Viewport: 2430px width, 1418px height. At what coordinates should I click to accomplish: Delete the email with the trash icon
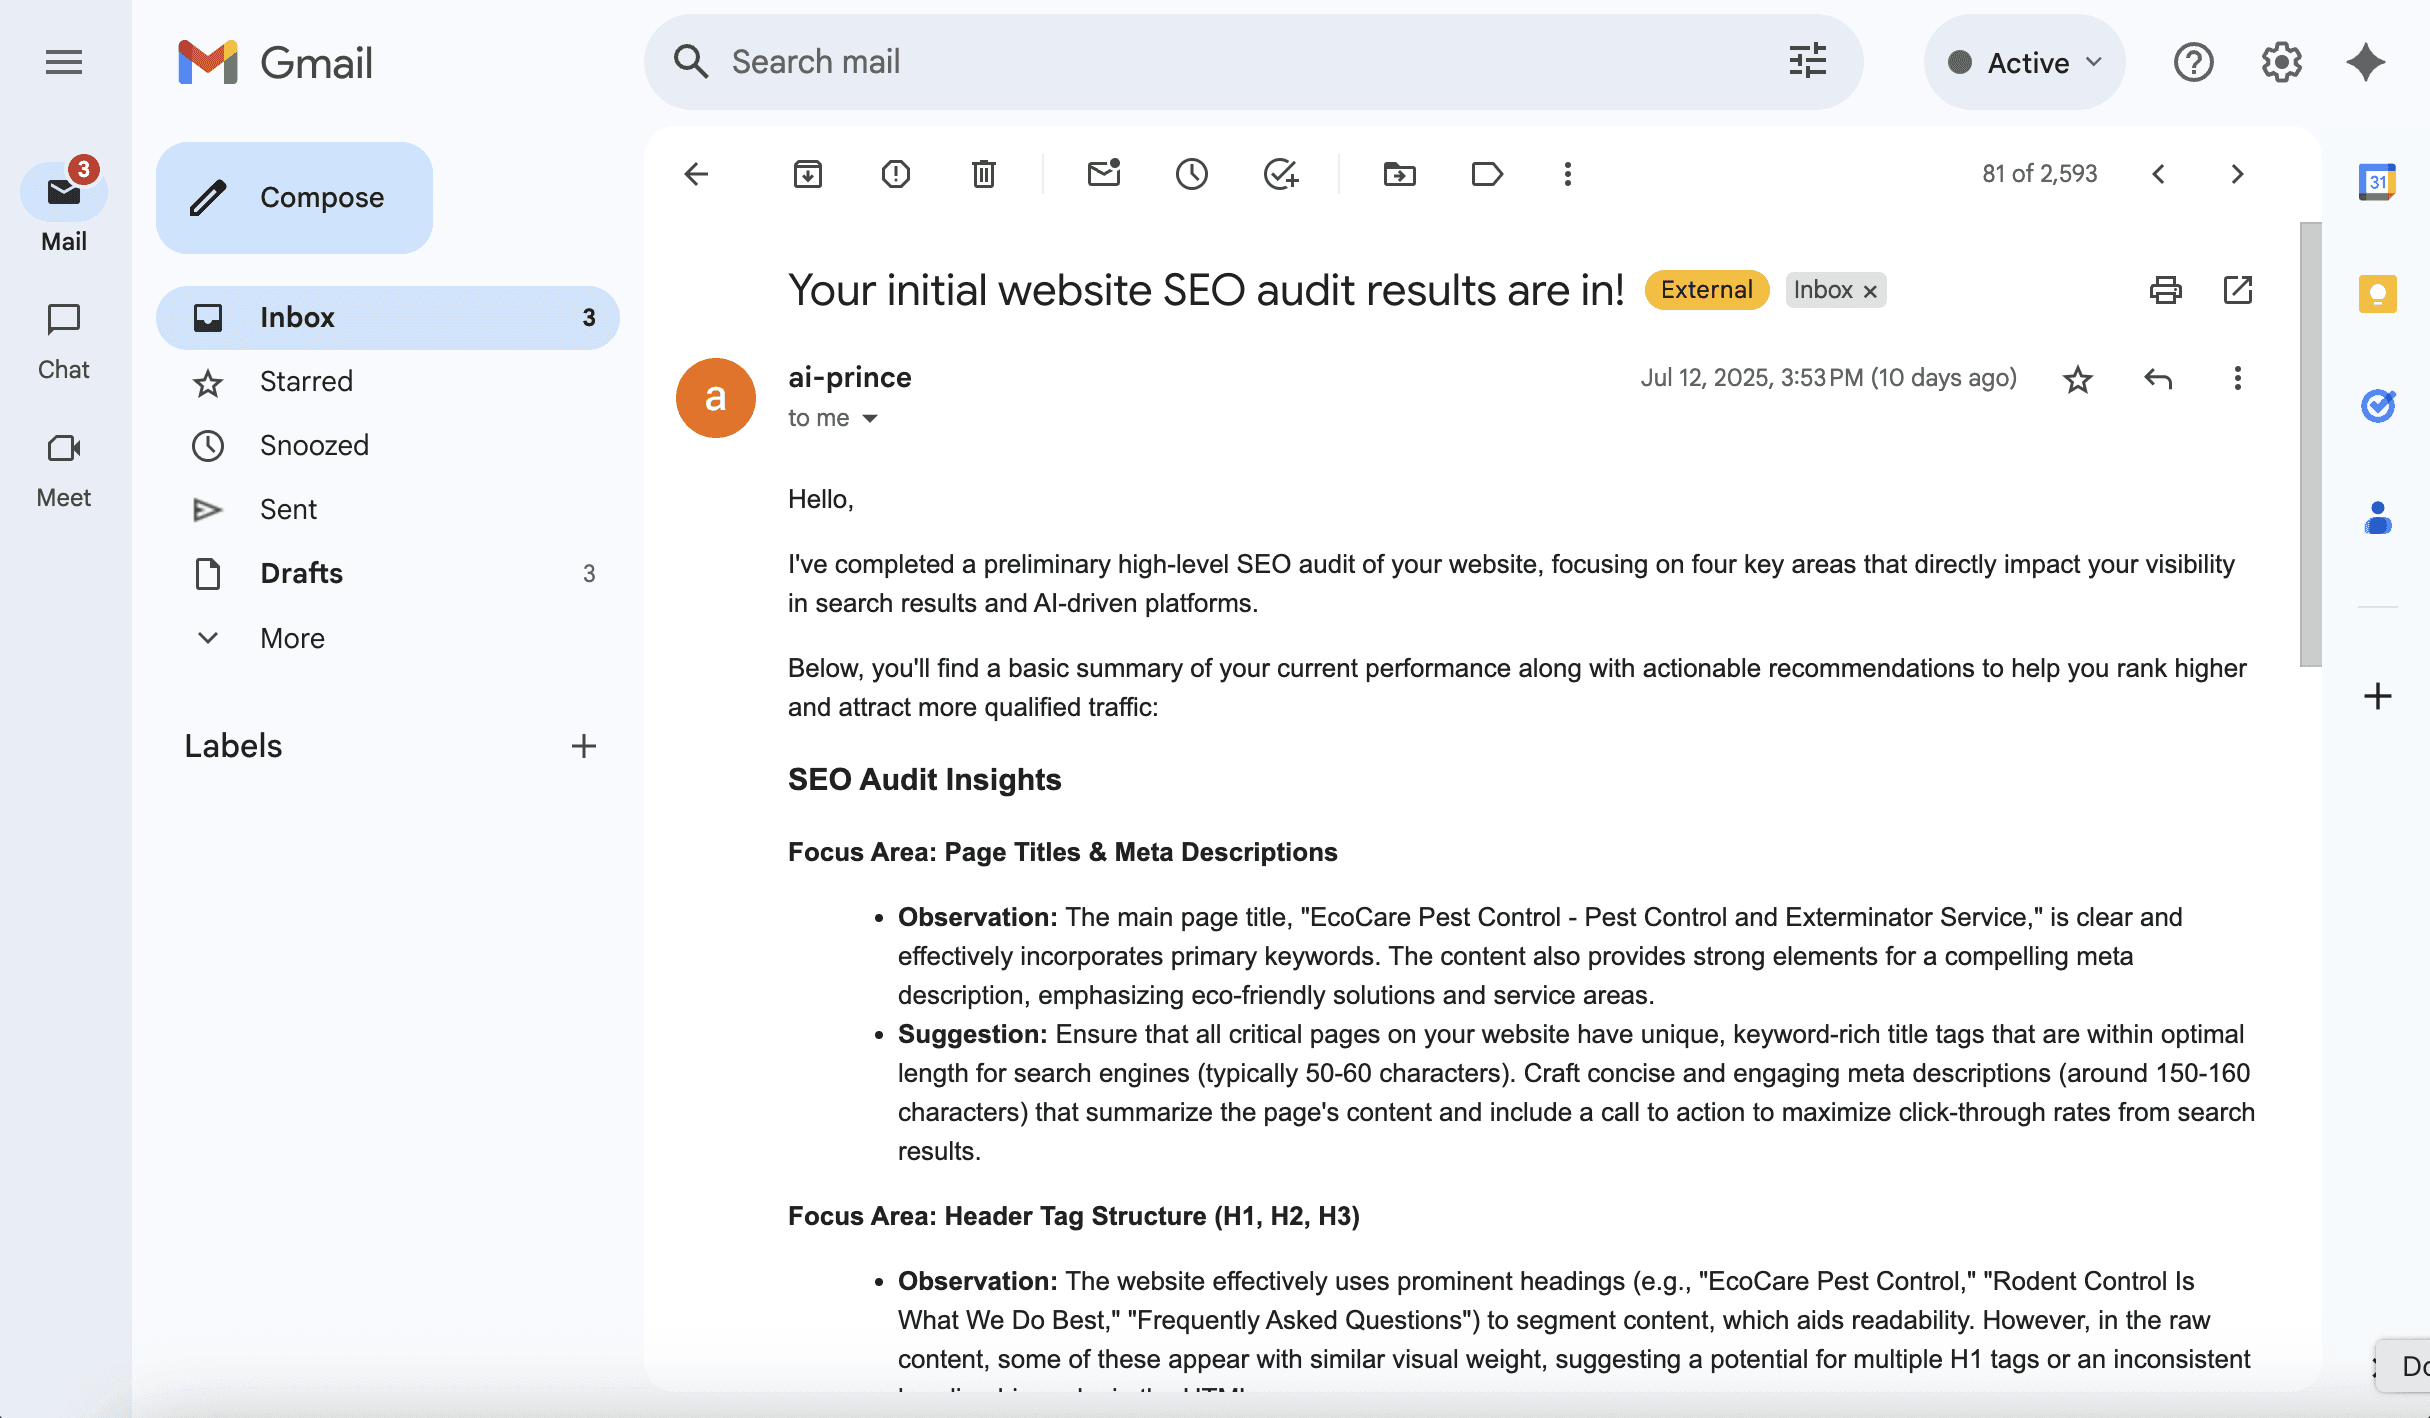click(x=983, y=174)
